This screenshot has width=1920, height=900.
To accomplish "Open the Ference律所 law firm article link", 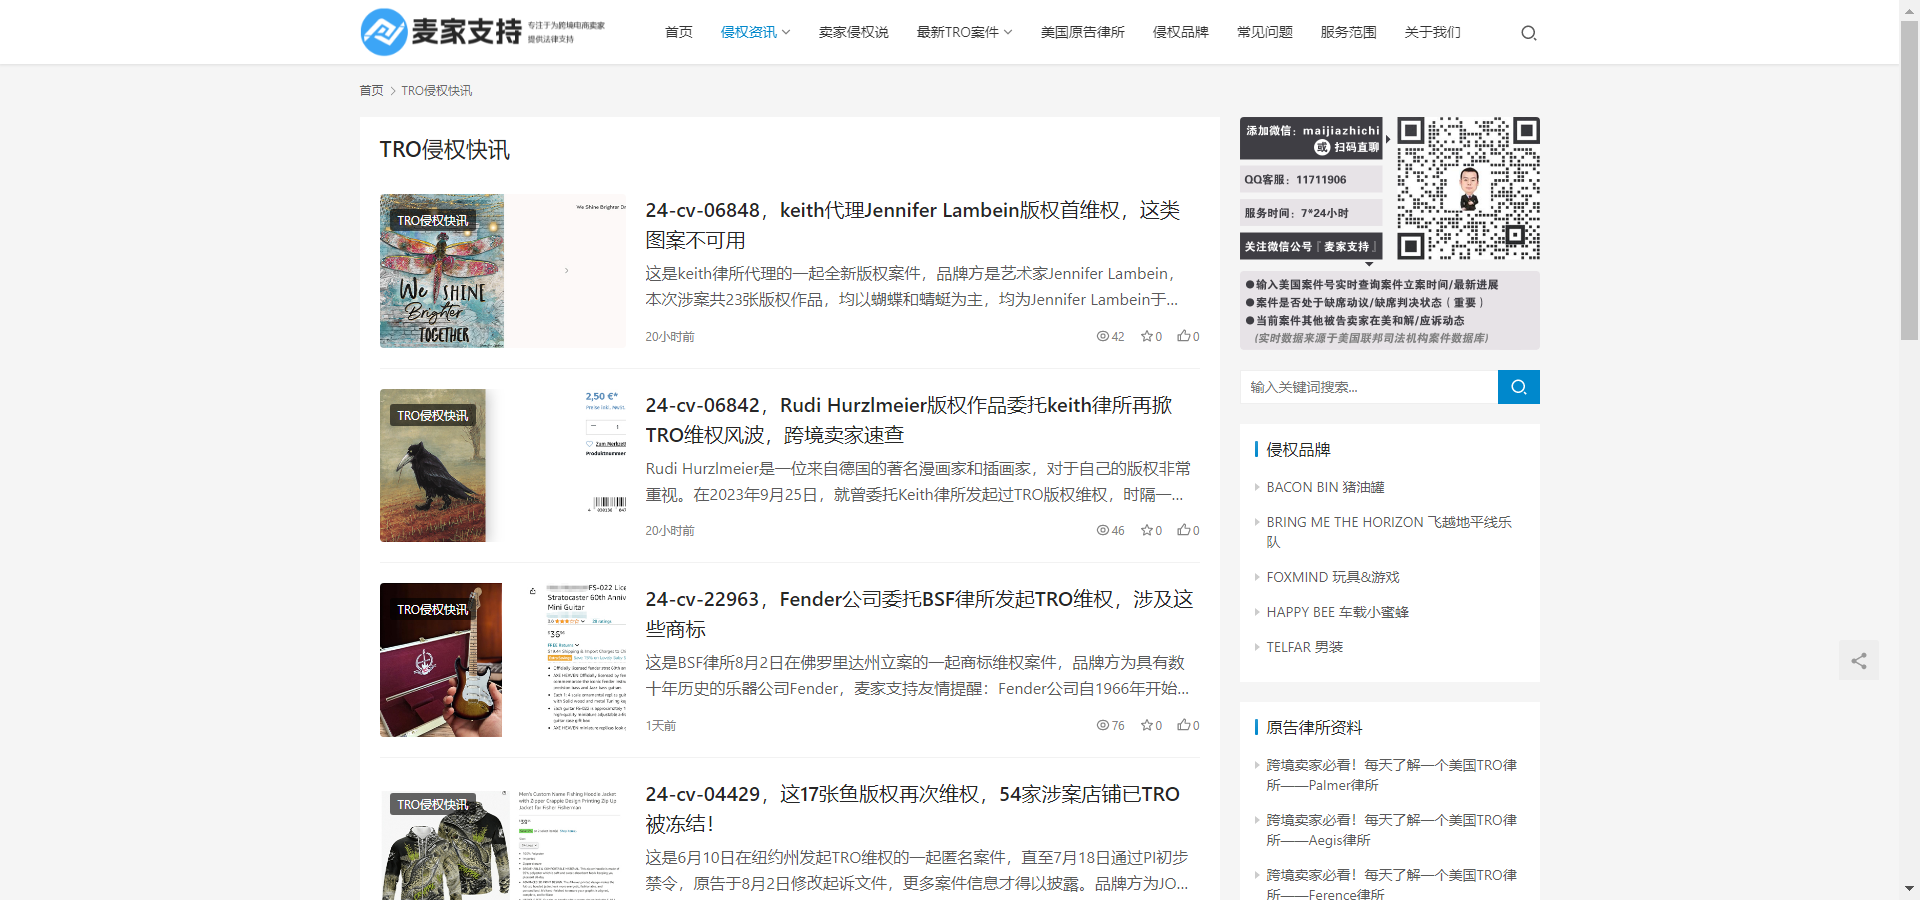I will tap(1392, 884).
